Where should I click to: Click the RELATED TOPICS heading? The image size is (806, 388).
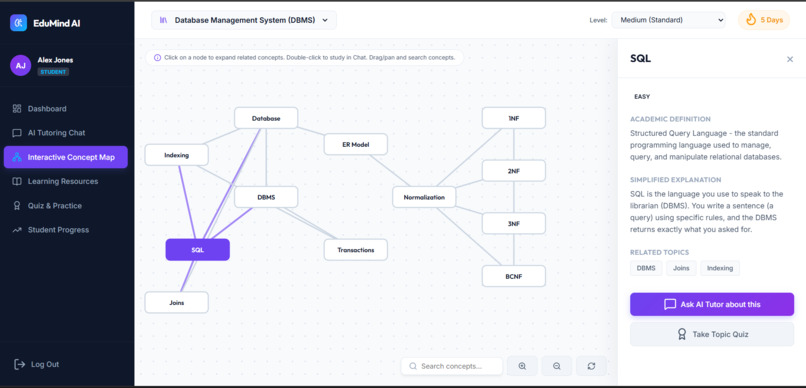coord(660,252)
